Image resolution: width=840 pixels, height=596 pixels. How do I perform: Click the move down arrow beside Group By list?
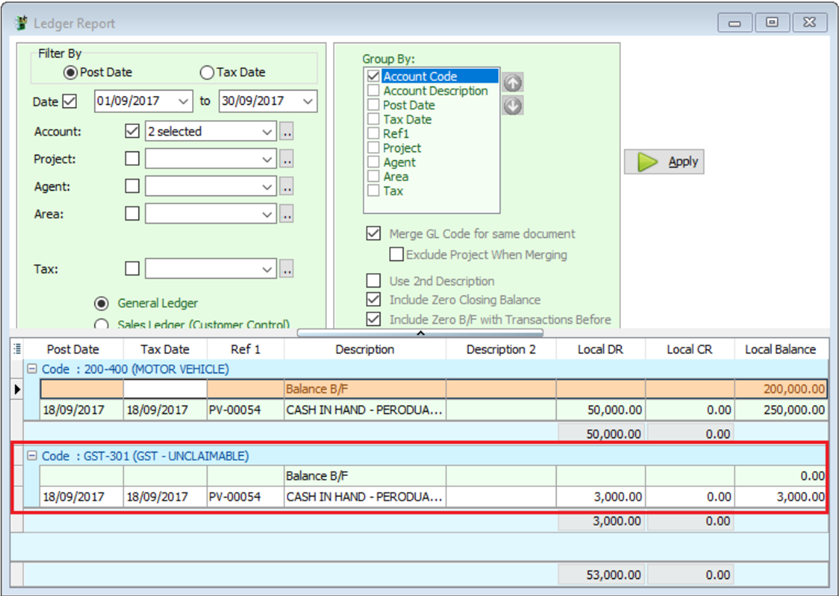513,105
